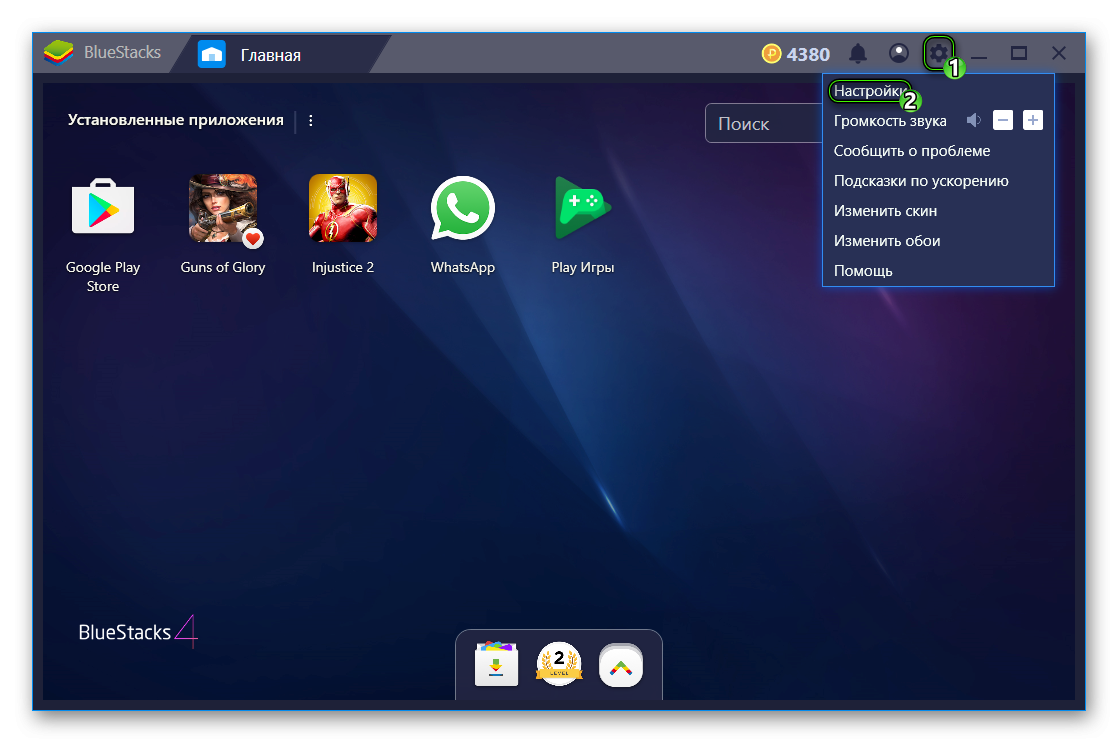
Task: Open notifications bell icon
Action: coord(858,53)
